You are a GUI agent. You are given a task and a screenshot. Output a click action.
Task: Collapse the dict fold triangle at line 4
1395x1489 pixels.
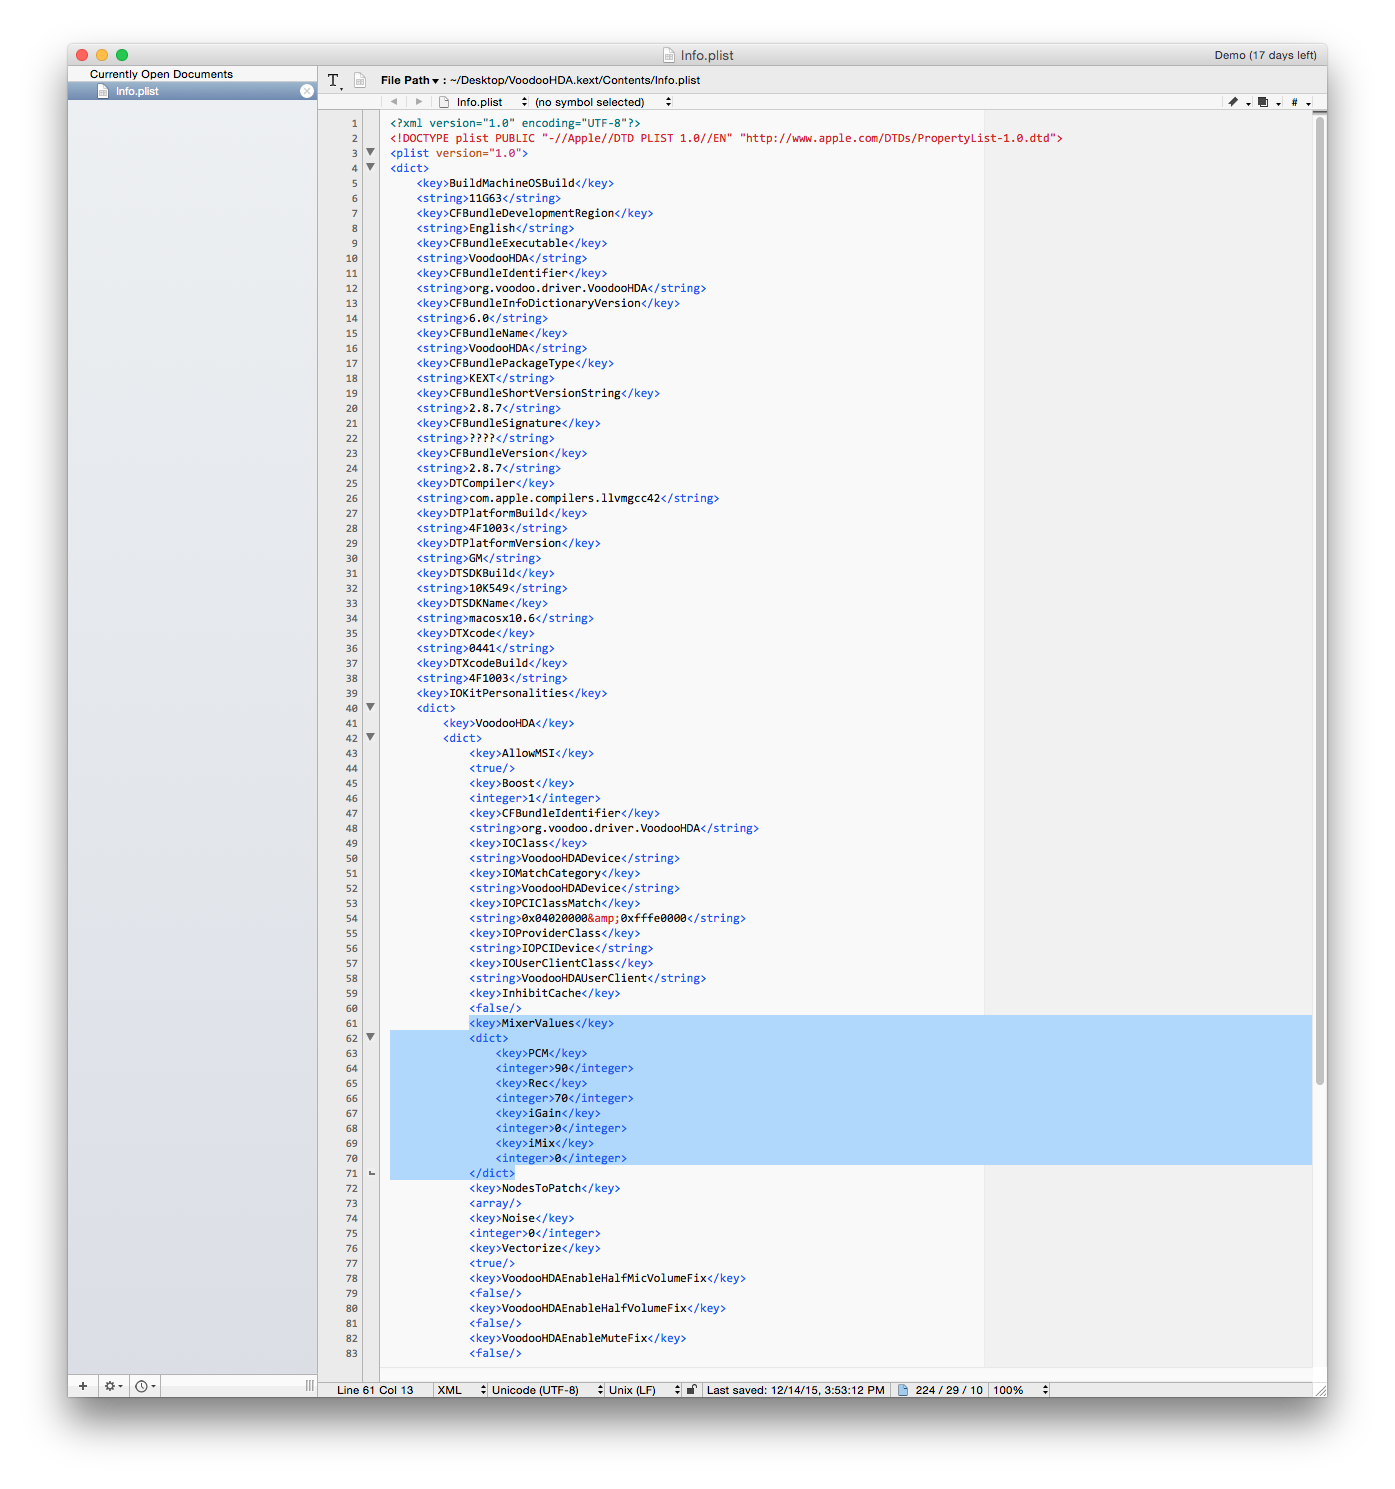coord(370,167)
